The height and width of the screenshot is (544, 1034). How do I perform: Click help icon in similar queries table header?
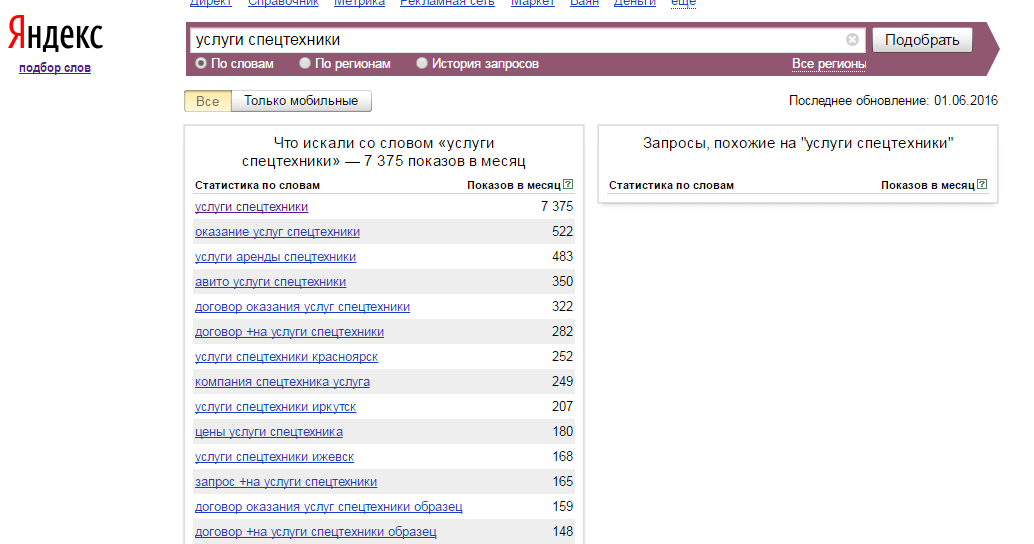click(982, 185)
